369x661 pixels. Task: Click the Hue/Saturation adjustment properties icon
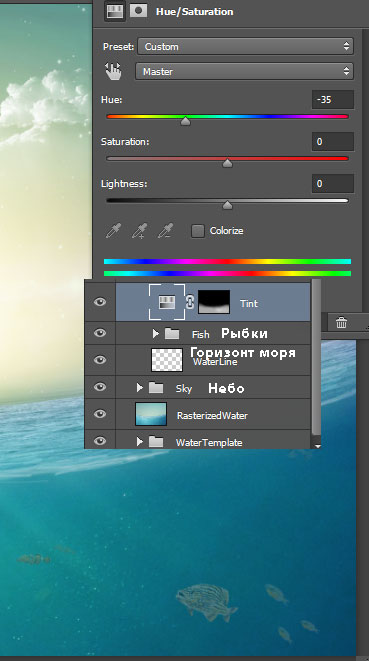point(115,11)
